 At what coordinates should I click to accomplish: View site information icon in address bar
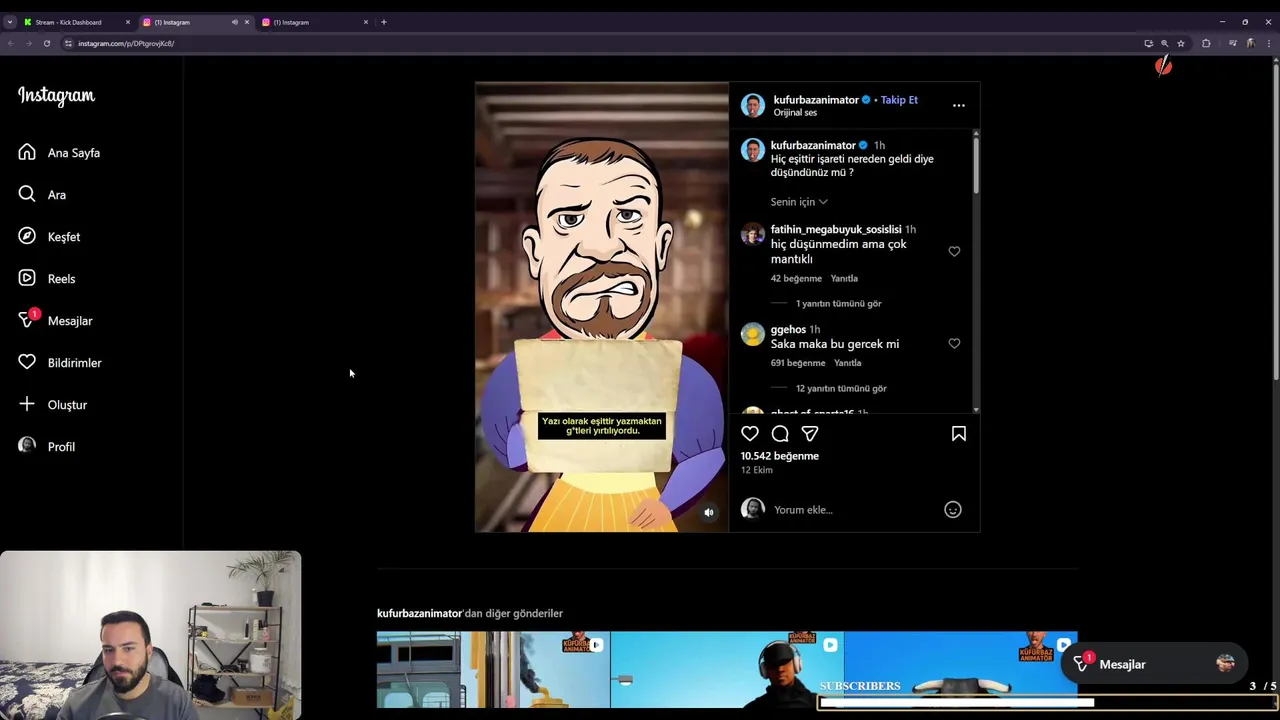(68, 43)
